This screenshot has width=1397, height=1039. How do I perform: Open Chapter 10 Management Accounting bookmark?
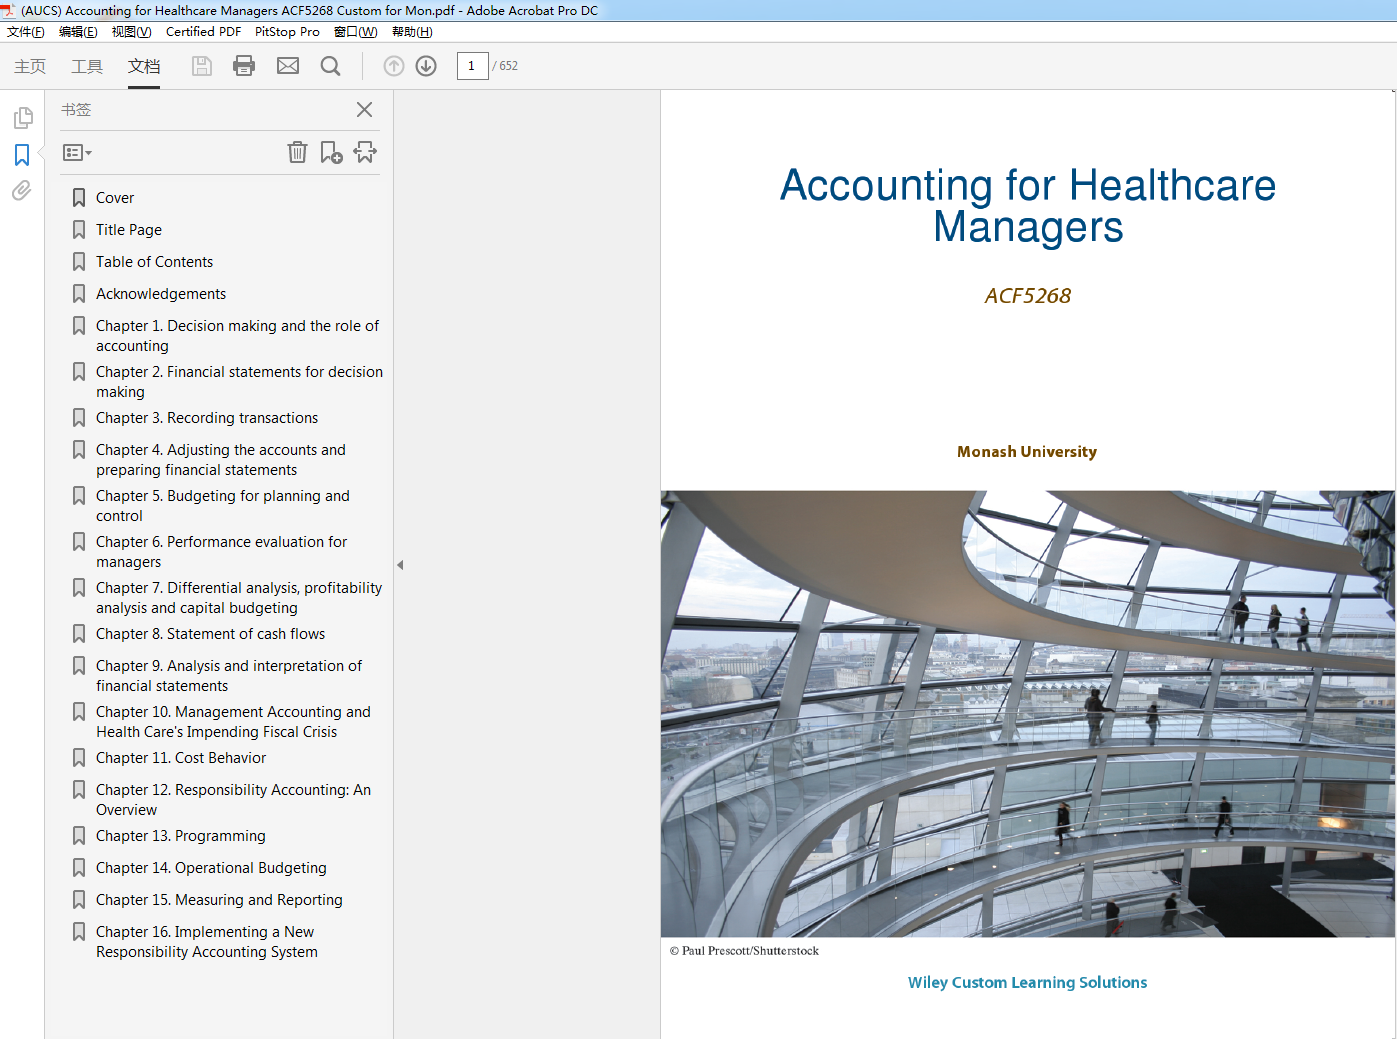coord(233,722)
